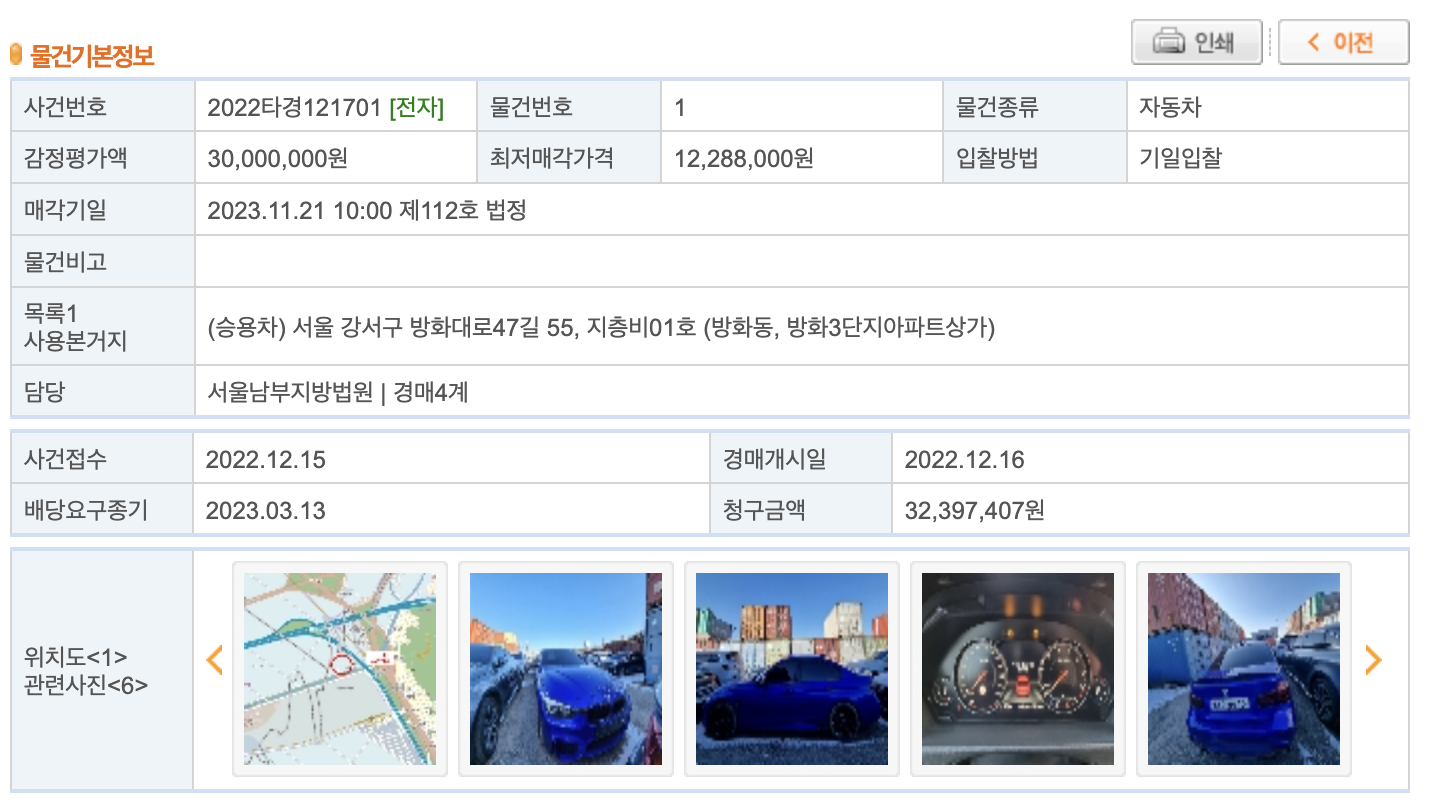1430x802 pixels.
Task: Open the blue car front view photo
Action: click(566, 669)
